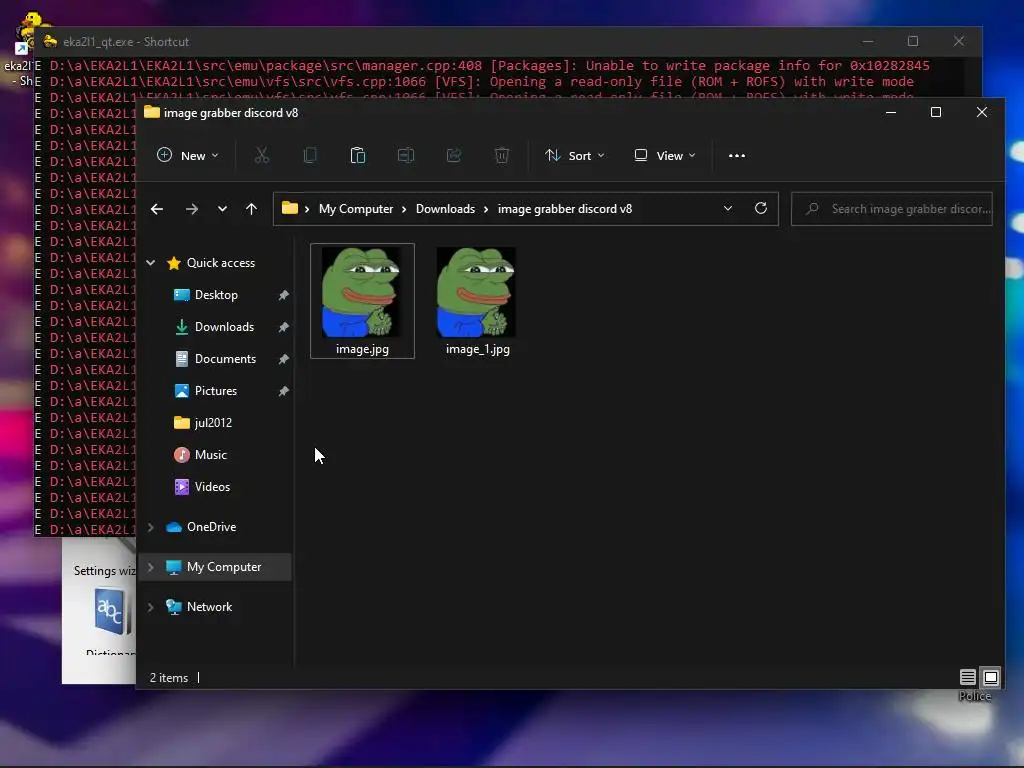Minimize the image grabber Explorer window
The width and height of the screenshot is (1024, 768).
pos(891,112)
